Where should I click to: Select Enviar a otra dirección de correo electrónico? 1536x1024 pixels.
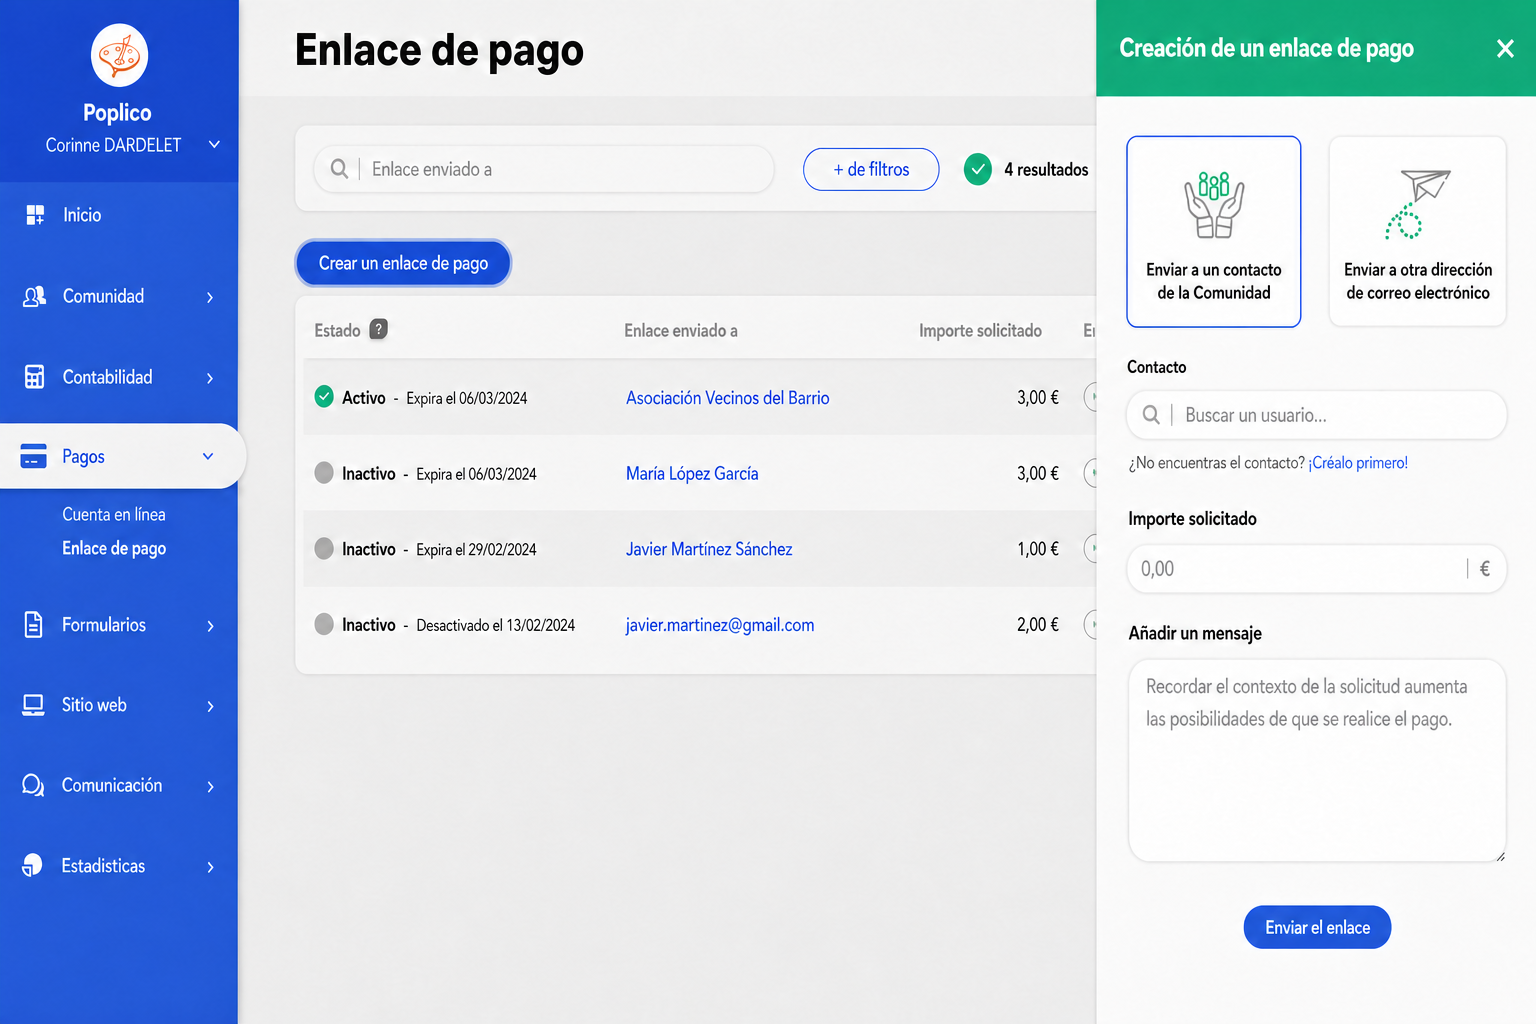pos(1418,232)
